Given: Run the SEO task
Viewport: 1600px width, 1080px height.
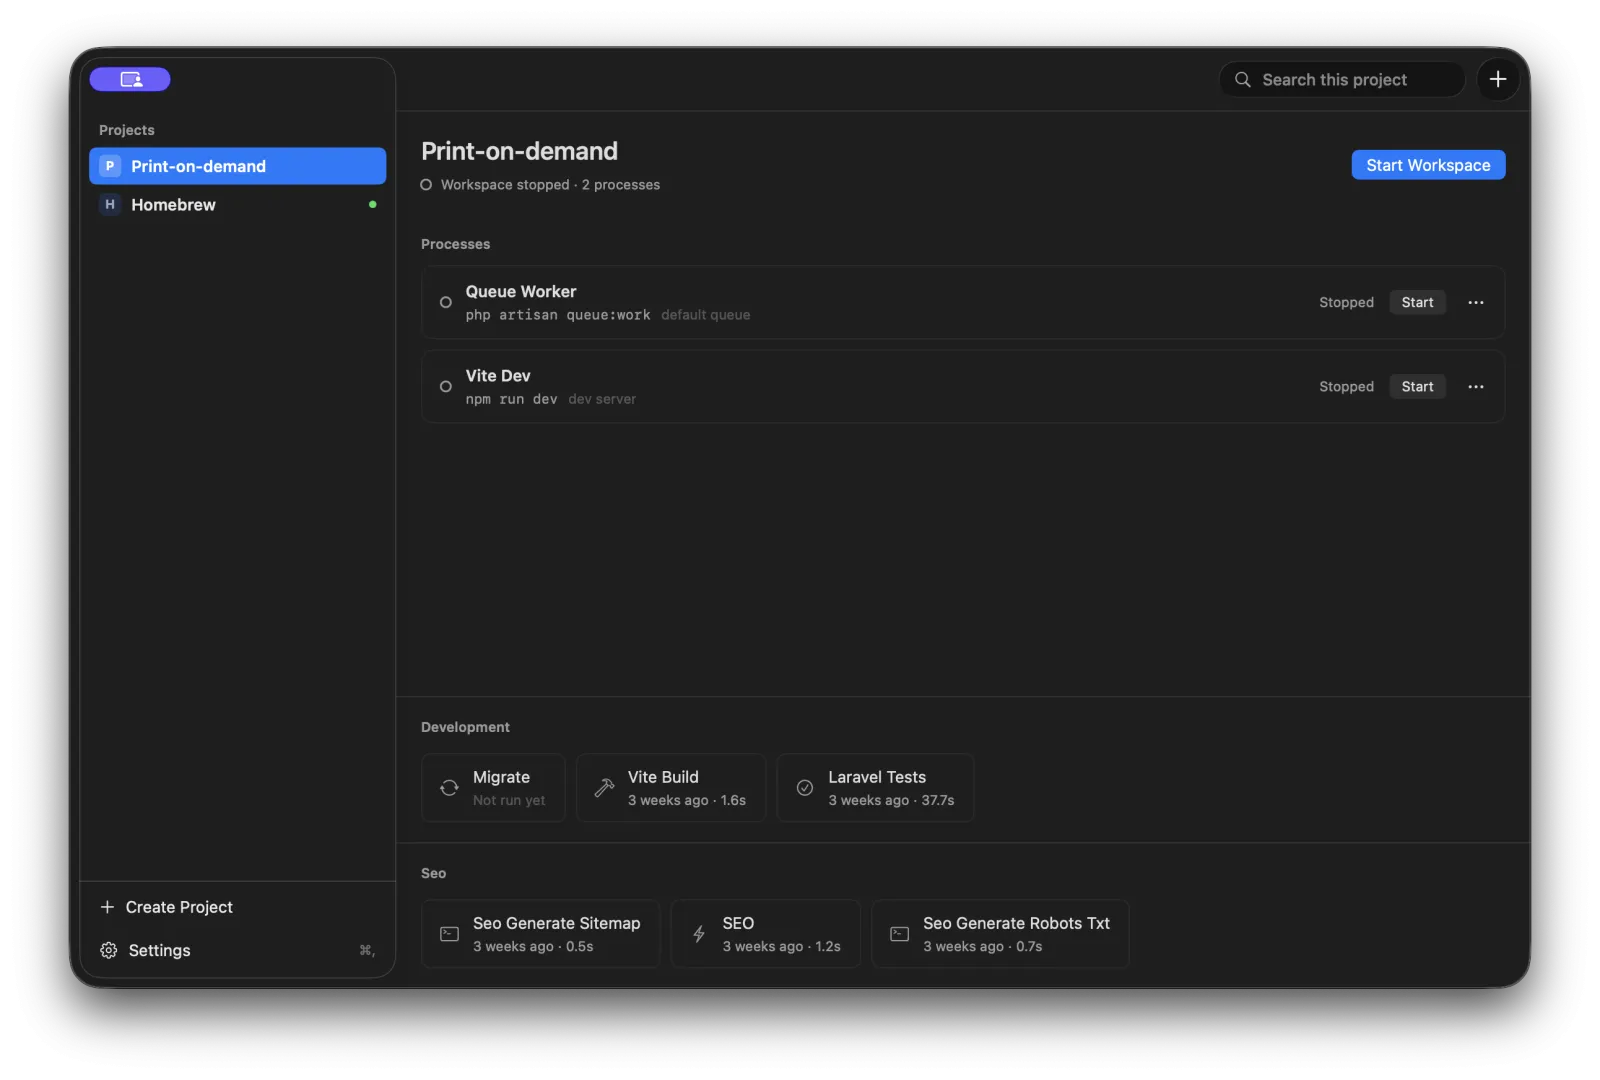Looking at the screenshot, I should coord(766,934).
